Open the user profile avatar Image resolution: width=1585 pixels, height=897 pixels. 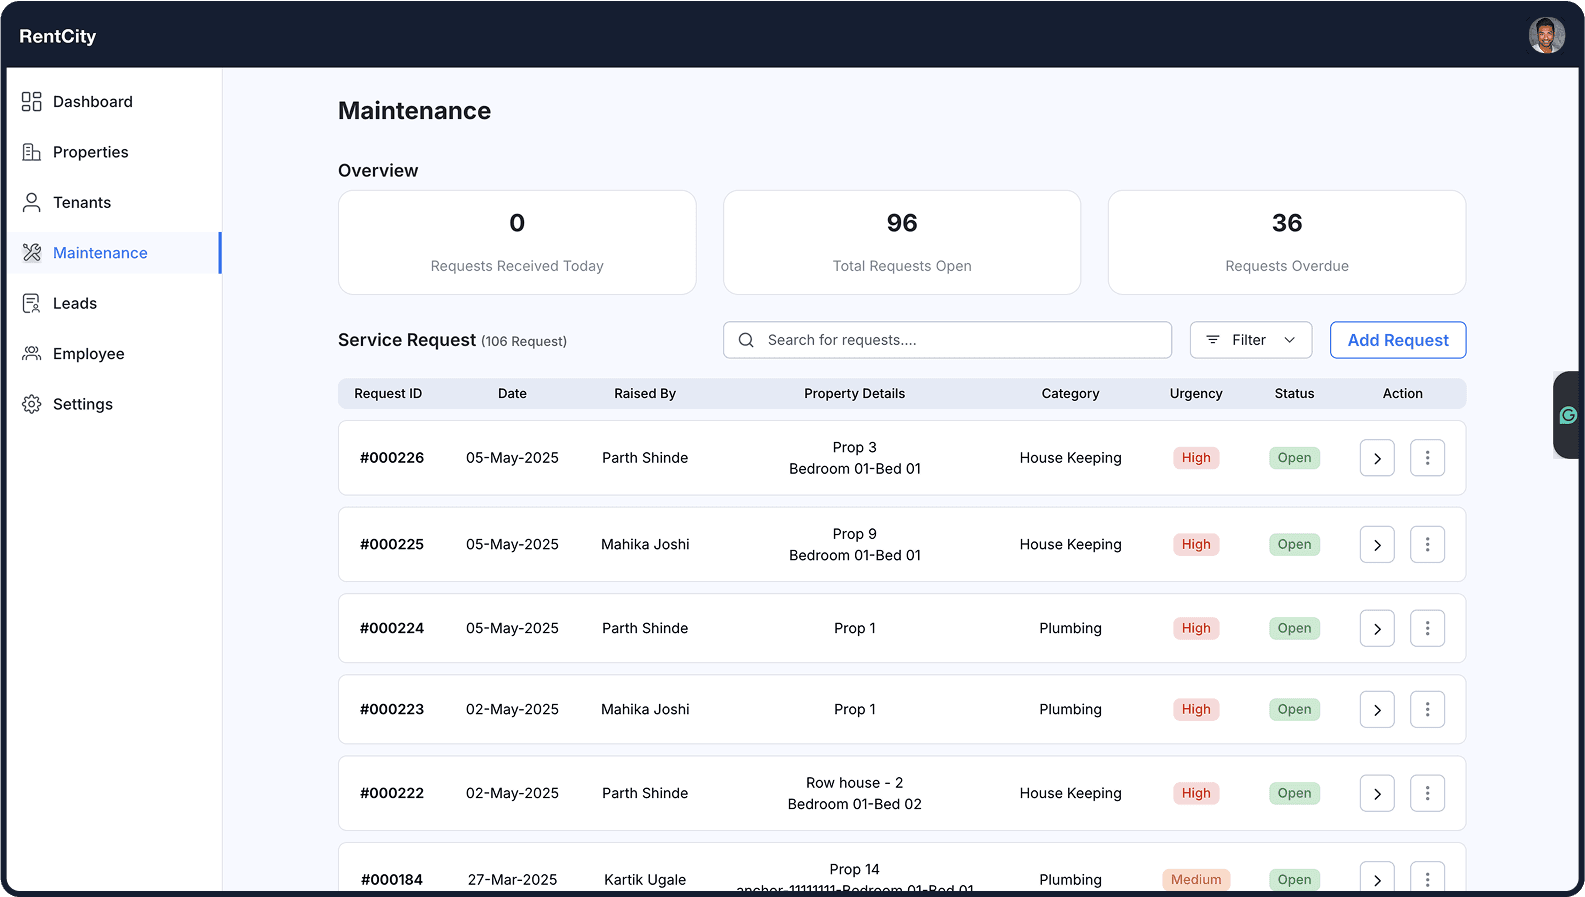coord(1546,36)
